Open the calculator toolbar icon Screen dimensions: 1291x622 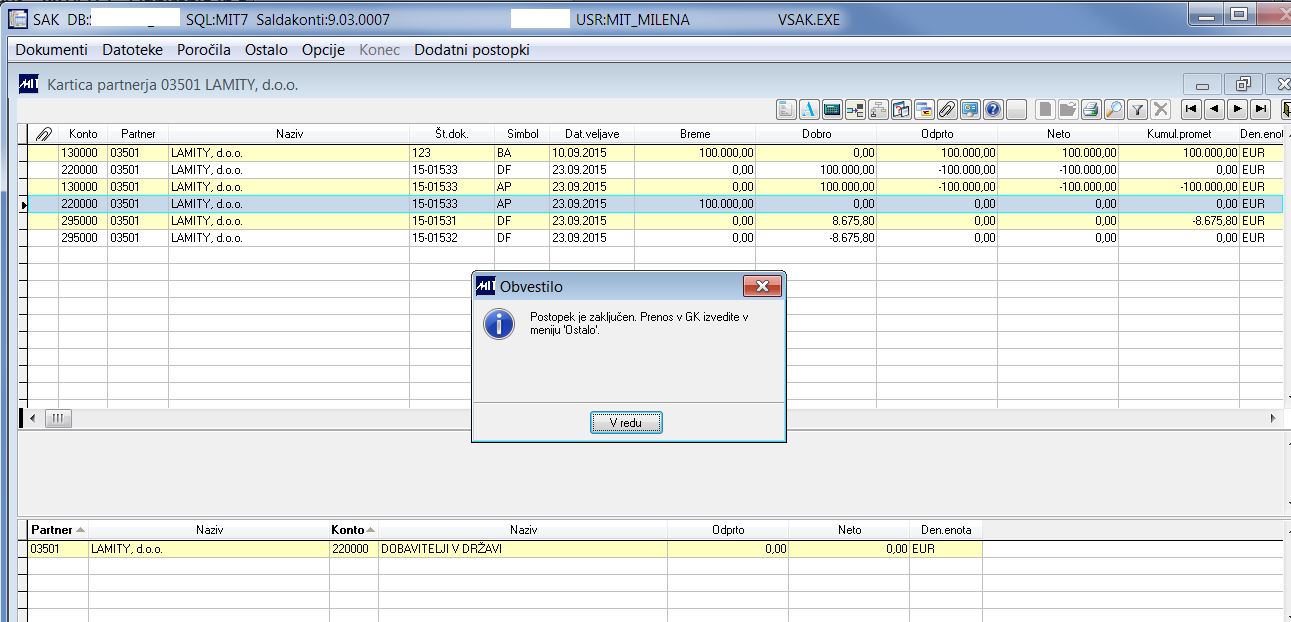(x=832, y=109)
